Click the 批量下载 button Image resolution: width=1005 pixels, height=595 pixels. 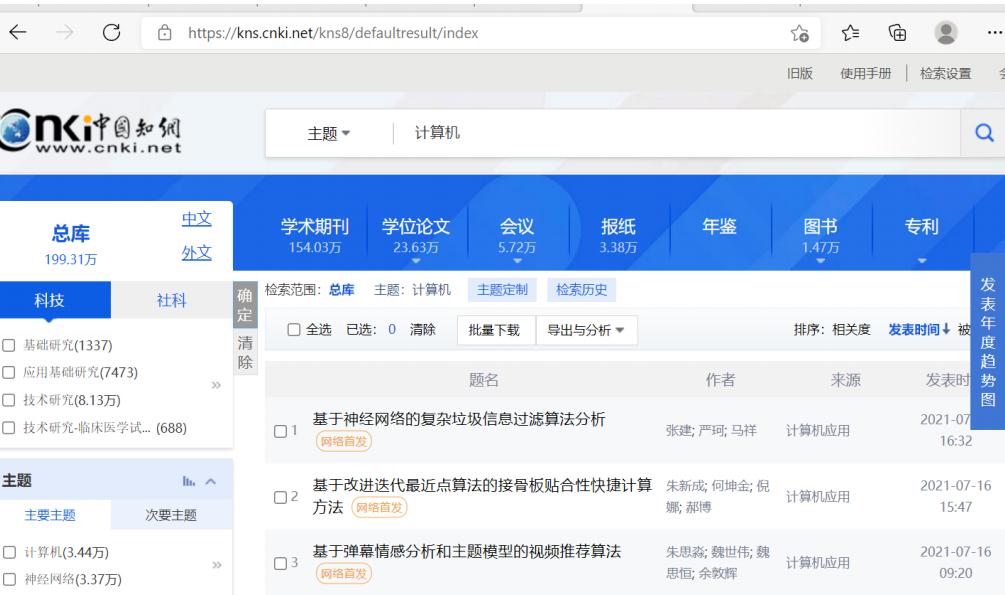coord(494,329)
